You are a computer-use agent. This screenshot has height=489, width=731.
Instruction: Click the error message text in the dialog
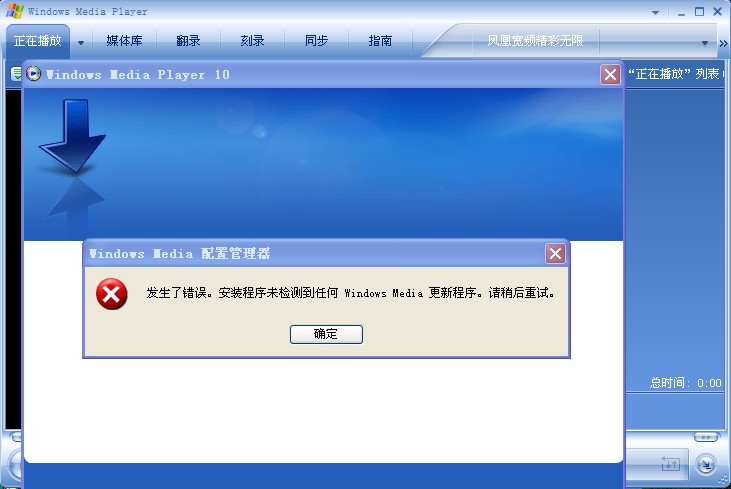pos(350,293)
